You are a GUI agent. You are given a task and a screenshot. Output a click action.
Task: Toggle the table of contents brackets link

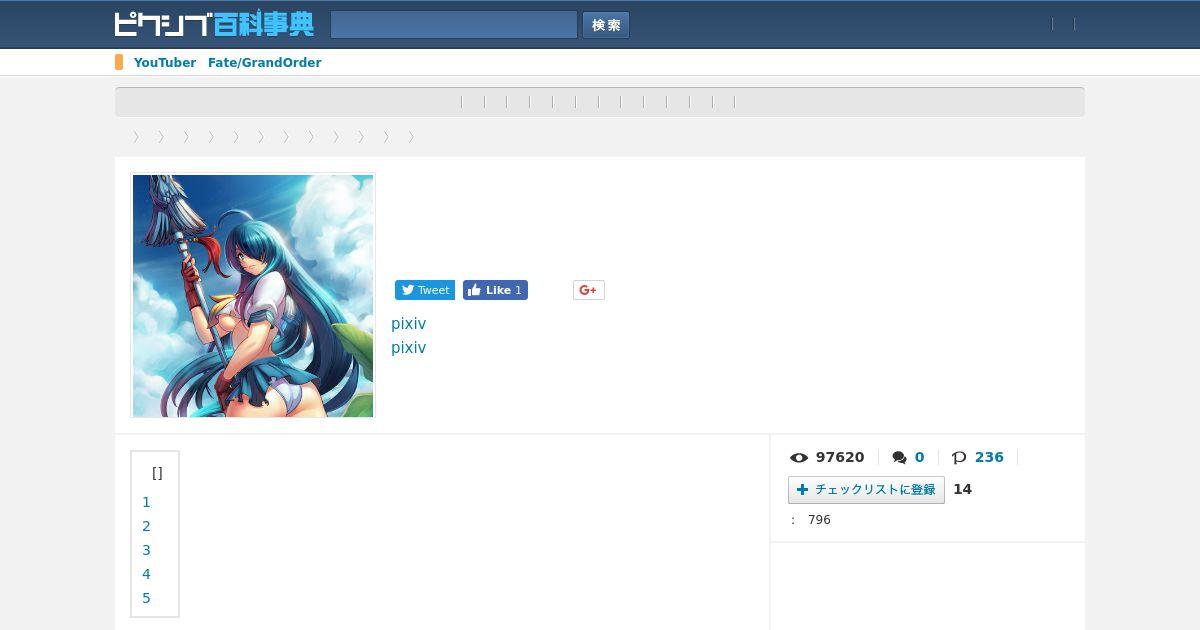(x=157, y=473)
